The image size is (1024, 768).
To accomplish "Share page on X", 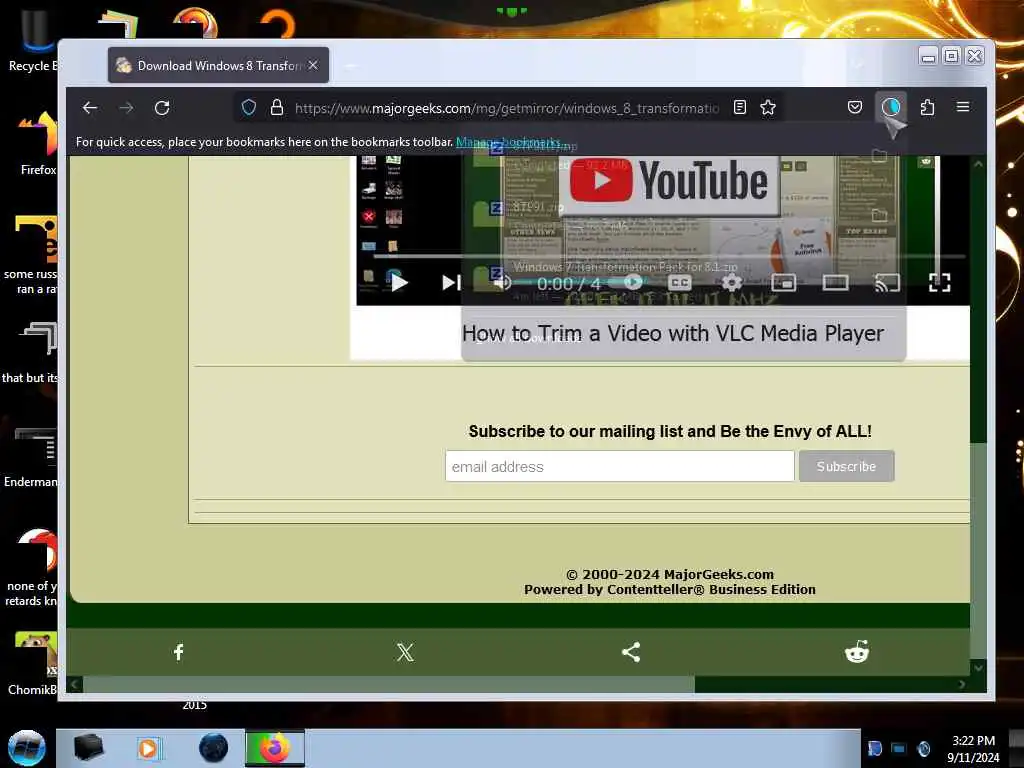I will 405,652.
